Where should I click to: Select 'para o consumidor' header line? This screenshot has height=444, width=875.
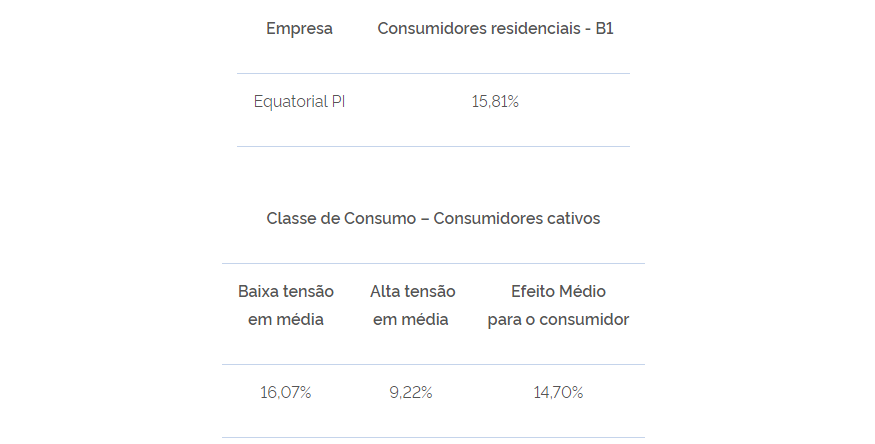(x=559, y=320)
